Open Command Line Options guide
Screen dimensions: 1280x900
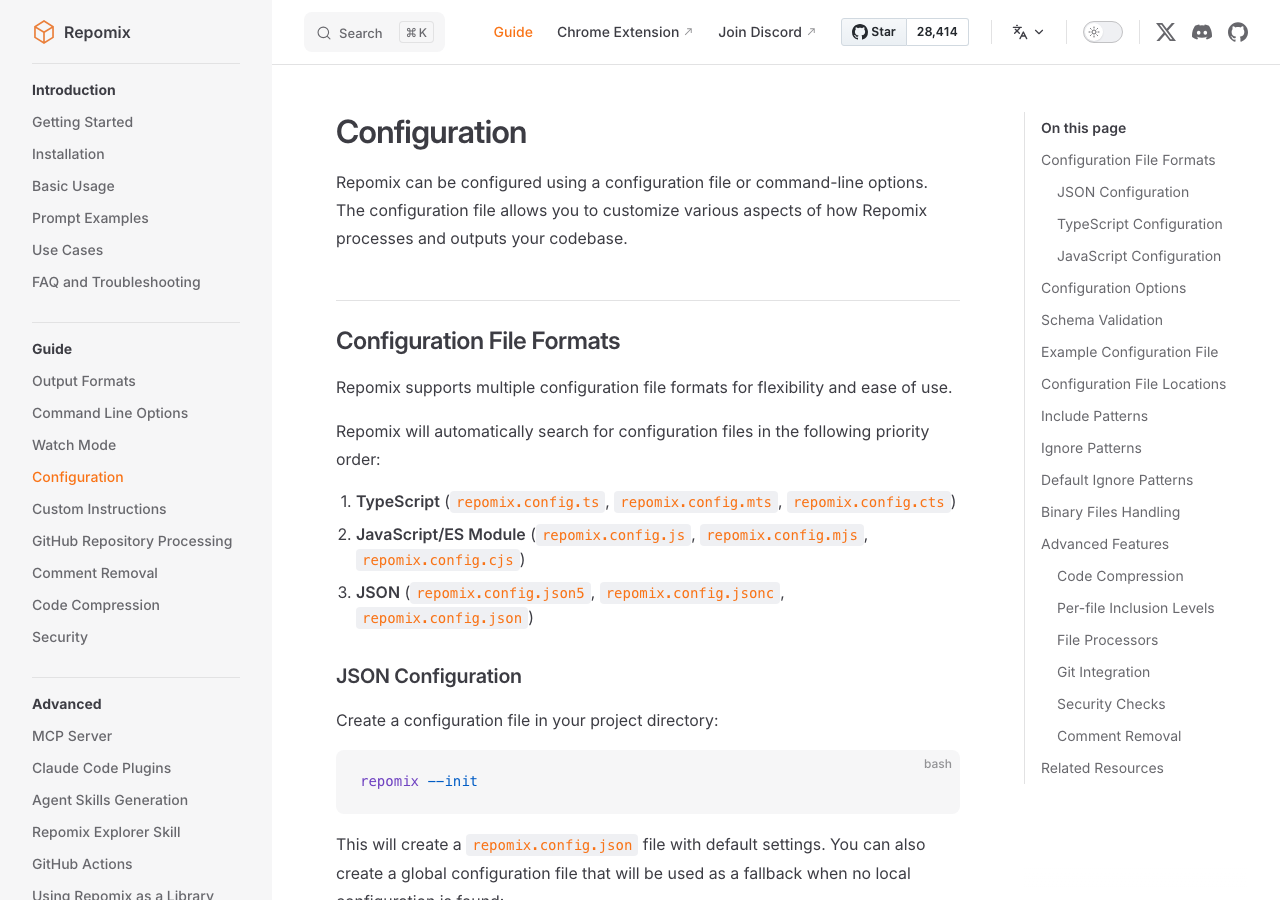(x=110, y=413)
